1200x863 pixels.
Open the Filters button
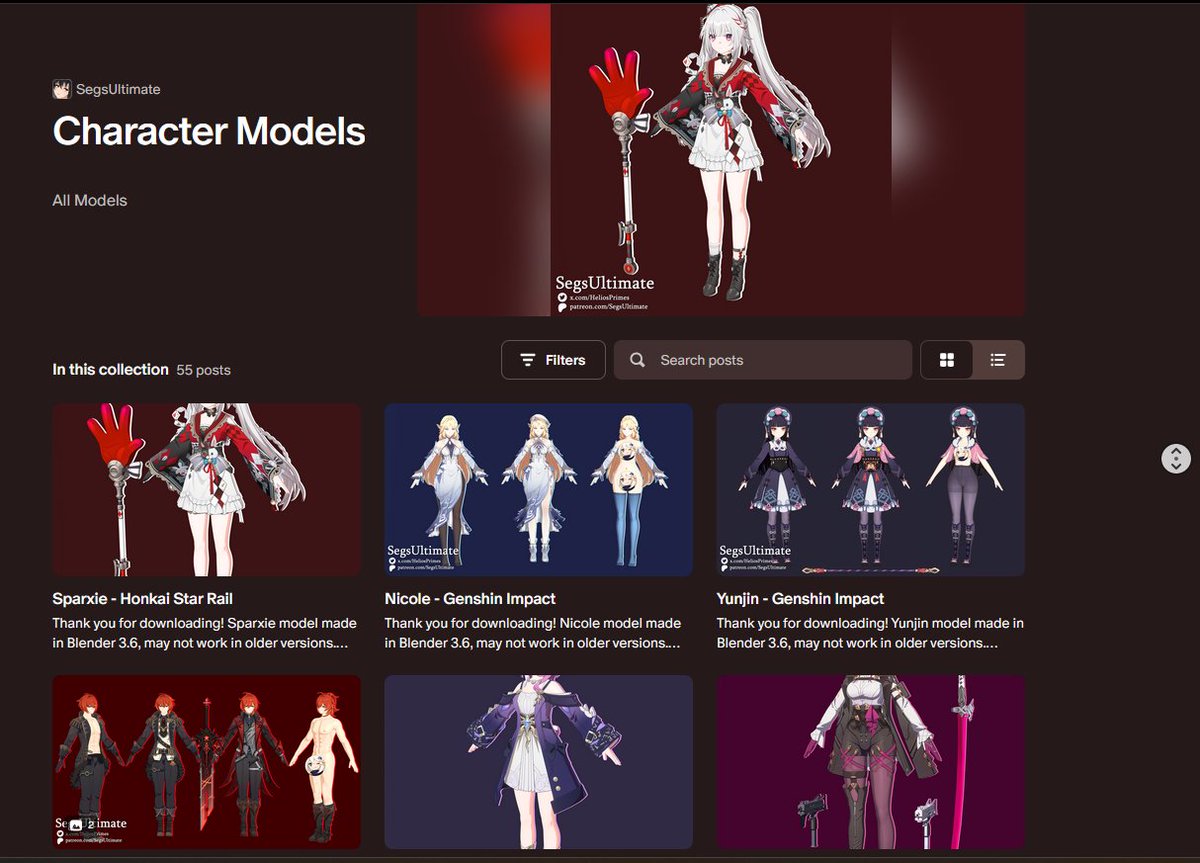(x=553, y=360)
